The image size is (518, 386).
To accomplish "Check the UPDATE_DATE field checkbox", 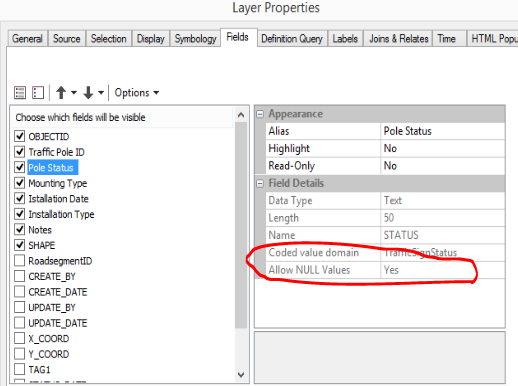I will click(20, 323).
